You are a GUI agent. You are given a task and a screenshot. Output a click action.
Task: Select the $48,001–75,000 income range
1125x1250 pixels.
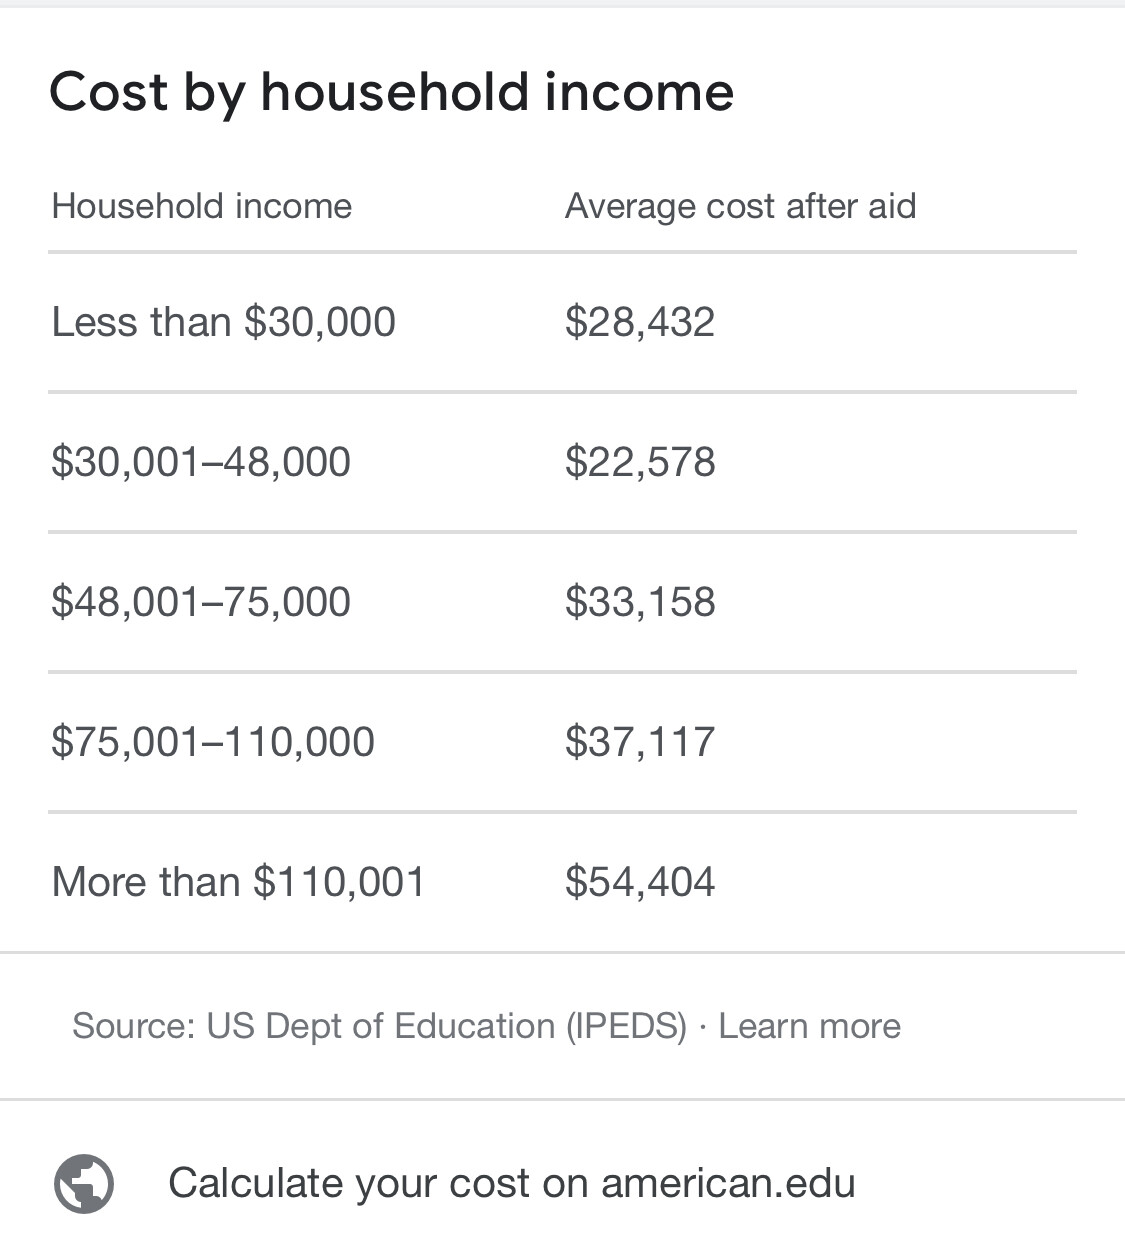point(201,602)
